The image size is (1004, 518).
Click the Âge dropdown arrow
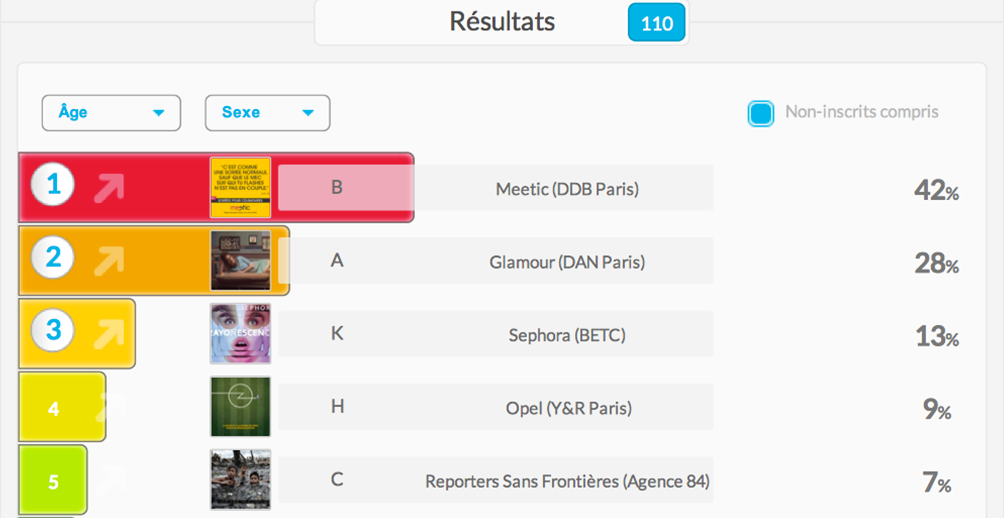pos(159,113)
